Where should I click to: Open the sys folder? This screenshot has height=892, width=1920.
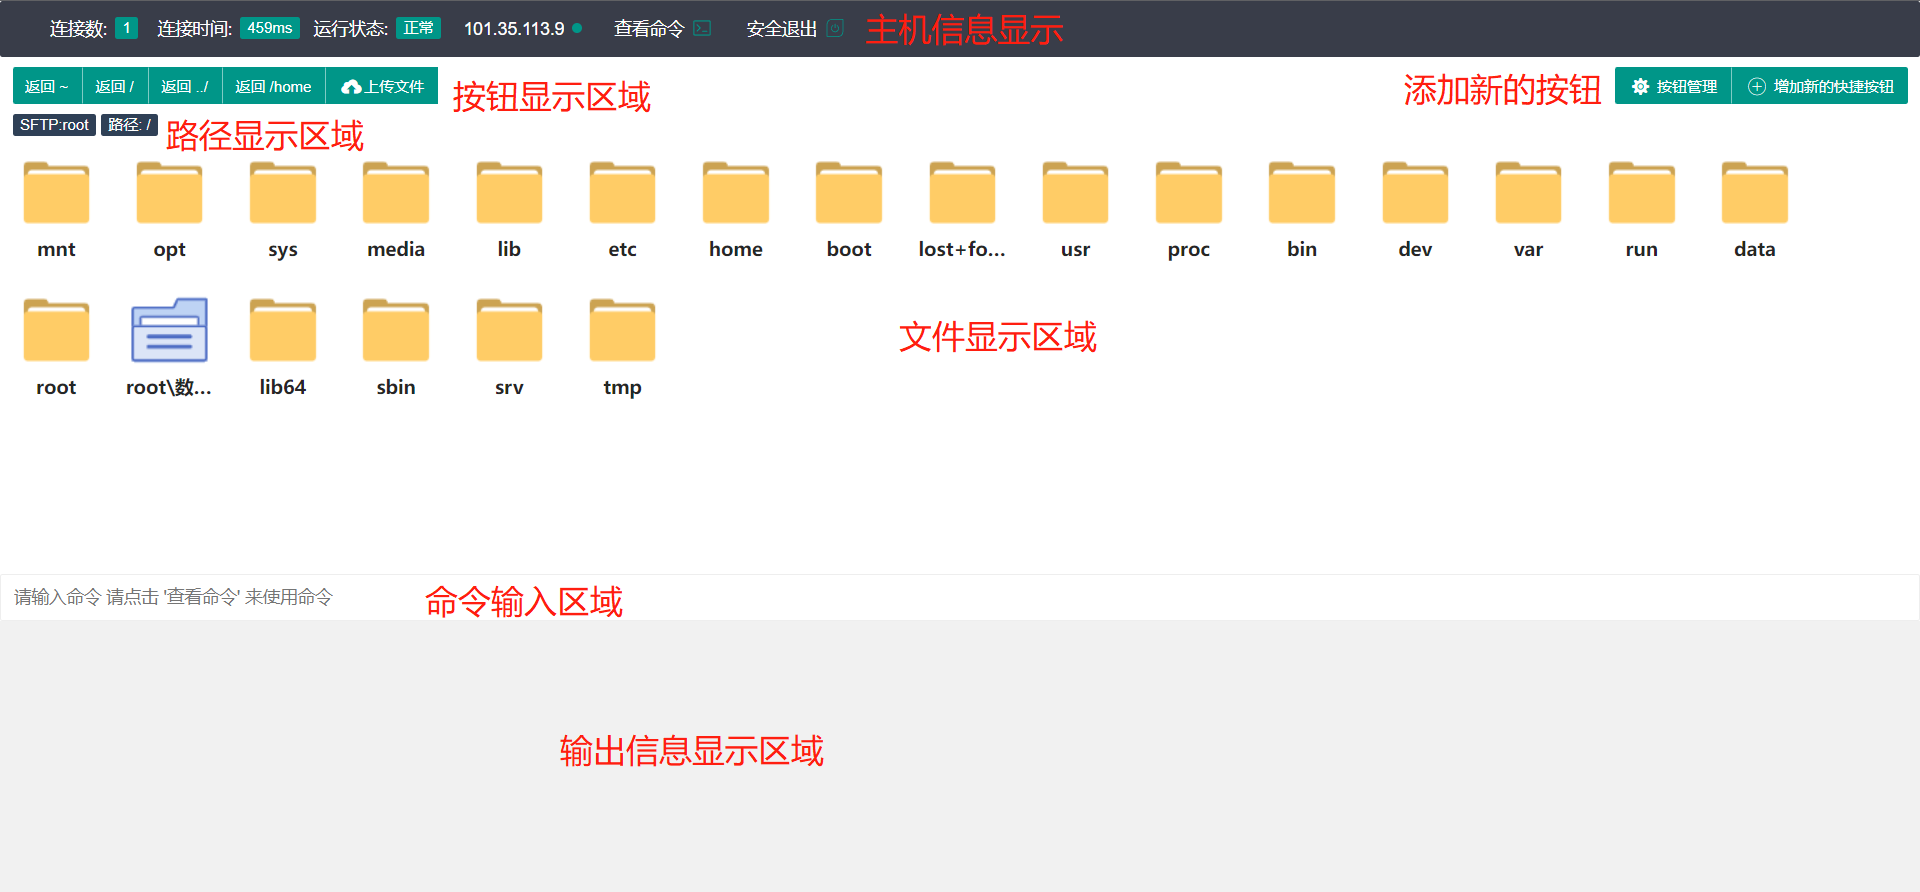click(x=283, y=193)
